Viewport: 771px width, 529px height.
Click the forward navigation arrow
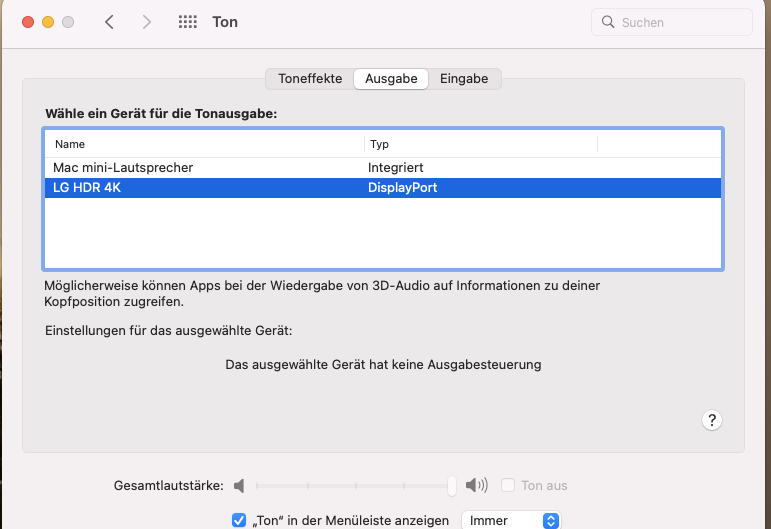(147, 22)
